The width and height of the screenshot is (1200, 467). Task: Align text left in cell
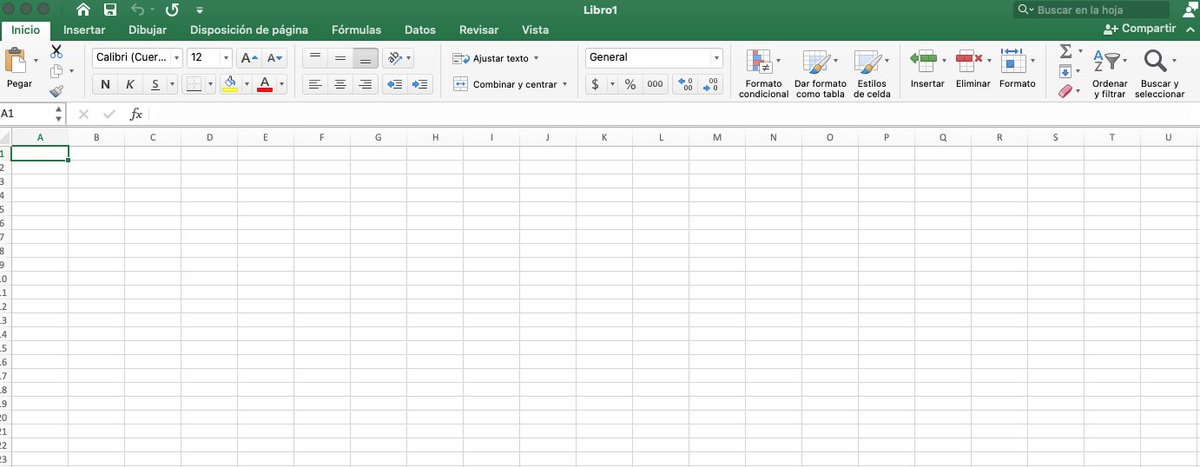314,84
